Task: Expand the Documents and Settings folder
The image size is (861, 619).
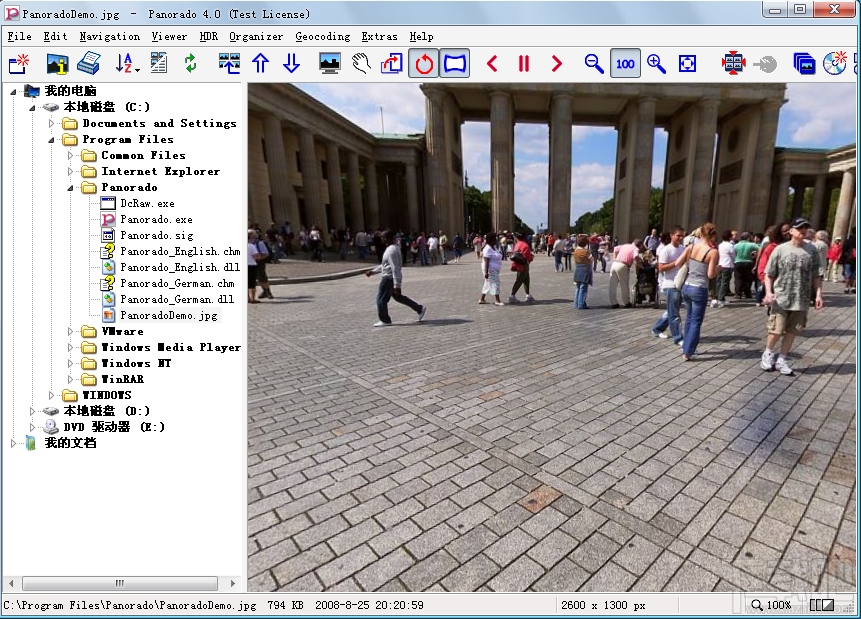Action: click(x=51, y=124)
